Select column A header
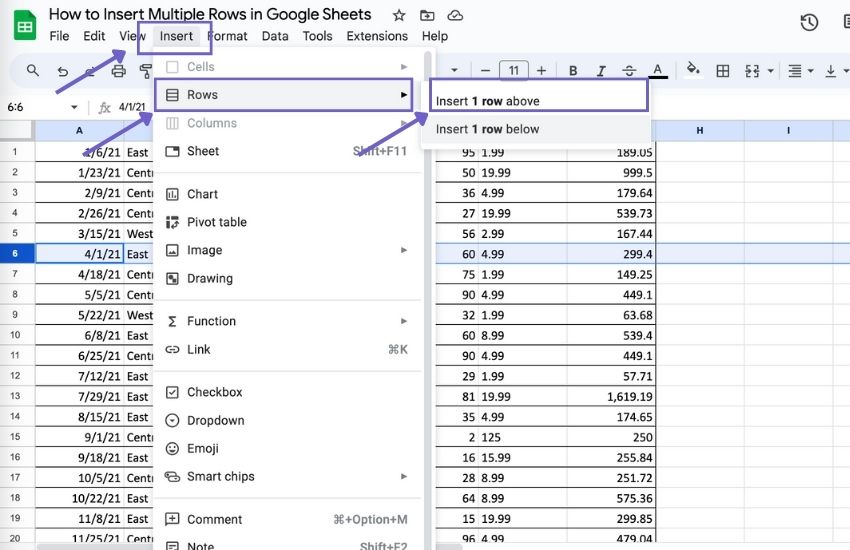 pos(79,131)
